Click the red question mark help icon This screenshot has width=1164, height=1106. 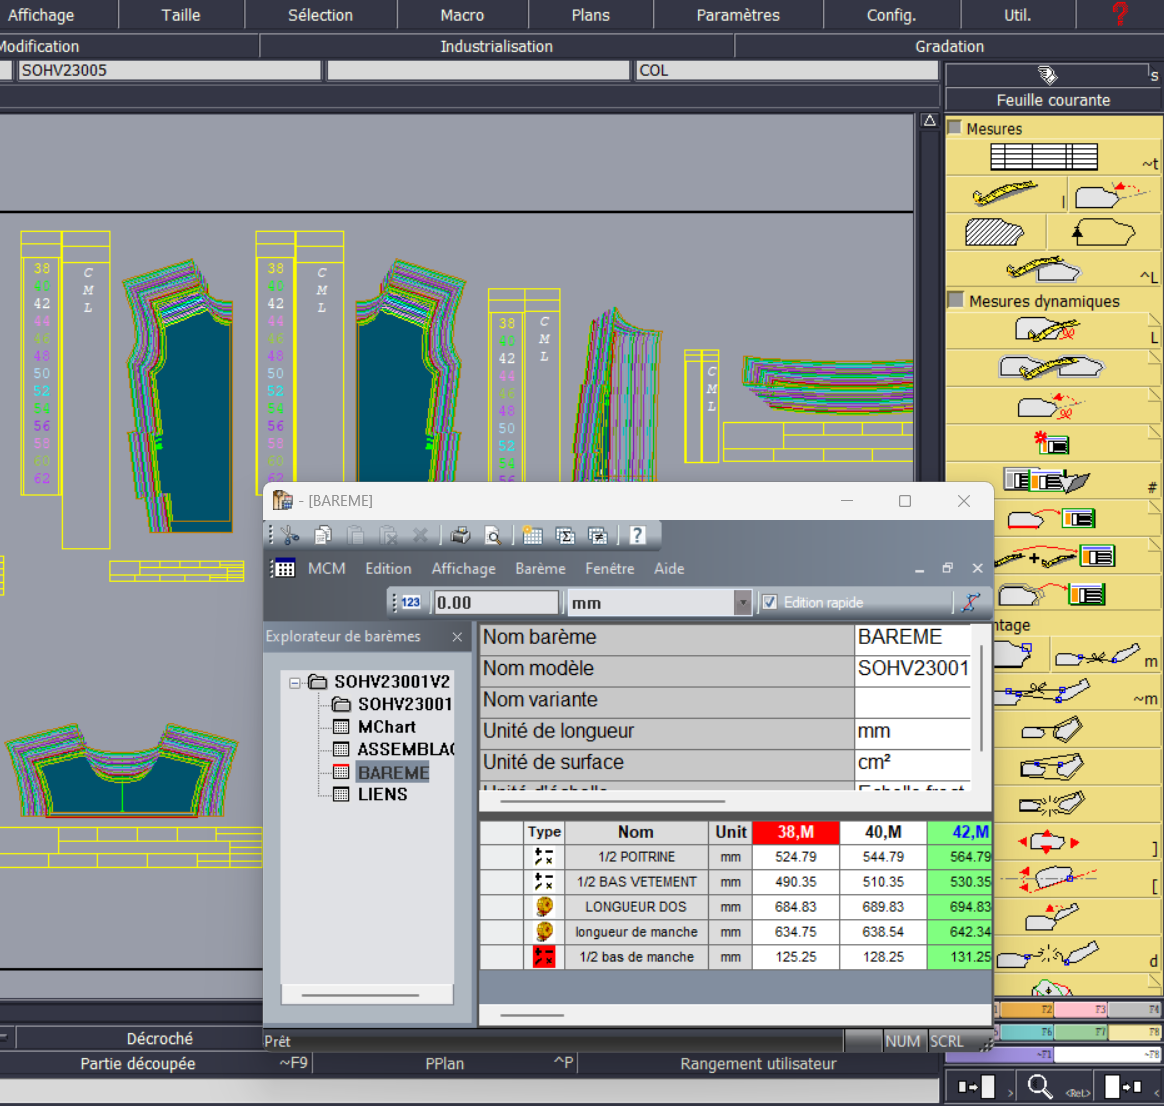tap(1119, 14)
